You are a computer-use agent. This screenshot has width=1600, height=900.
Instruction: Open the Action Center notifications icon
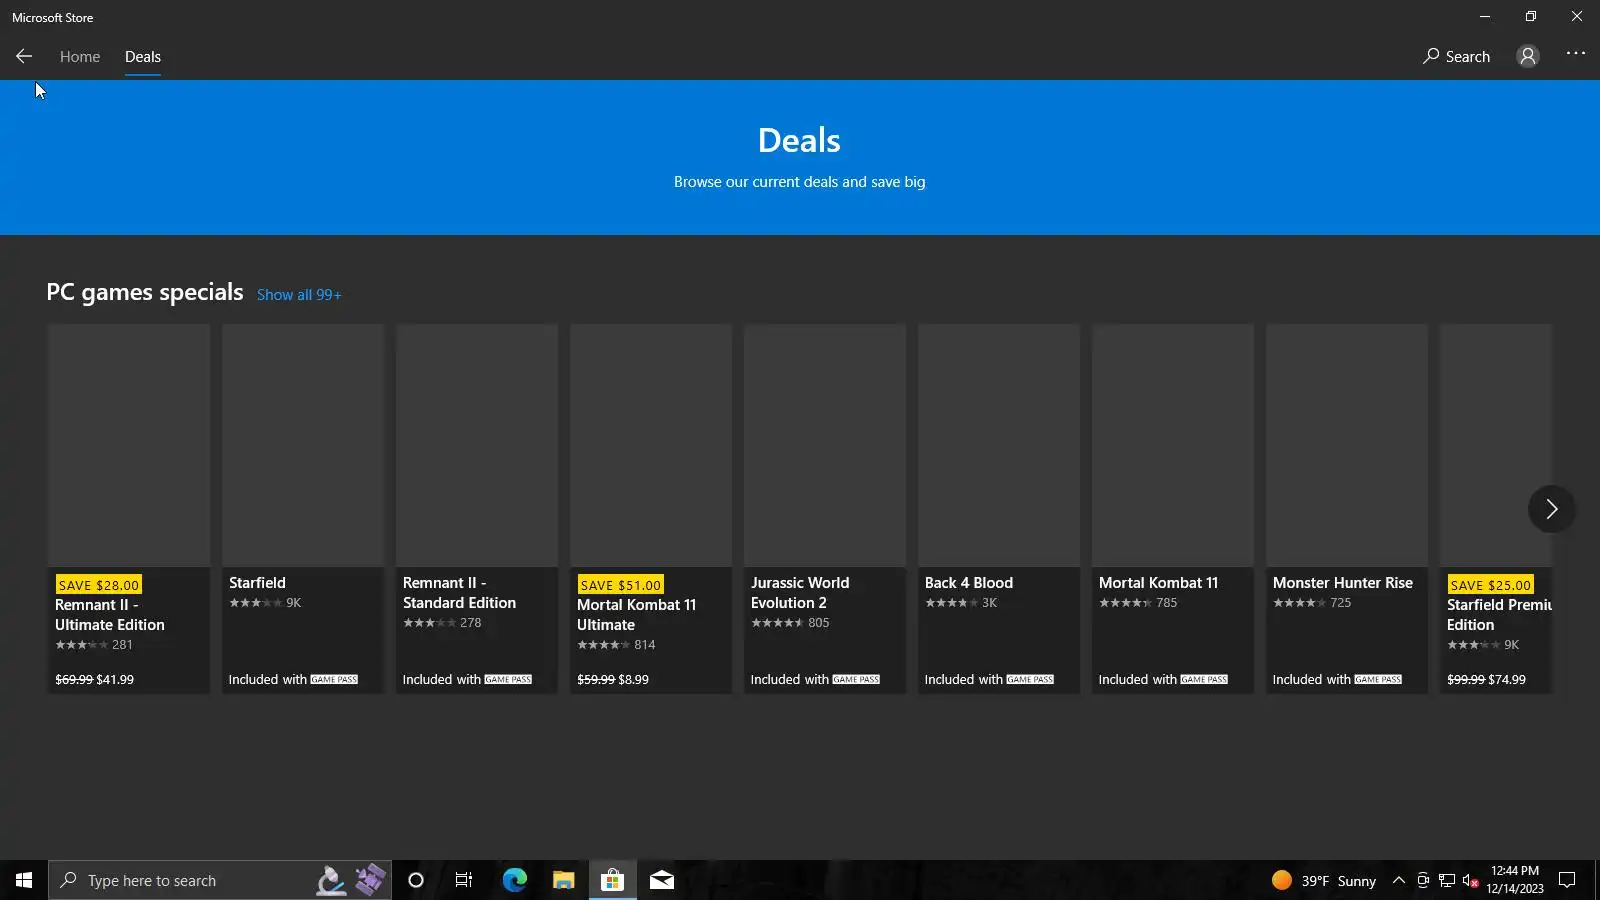[x=1567, y=880]
